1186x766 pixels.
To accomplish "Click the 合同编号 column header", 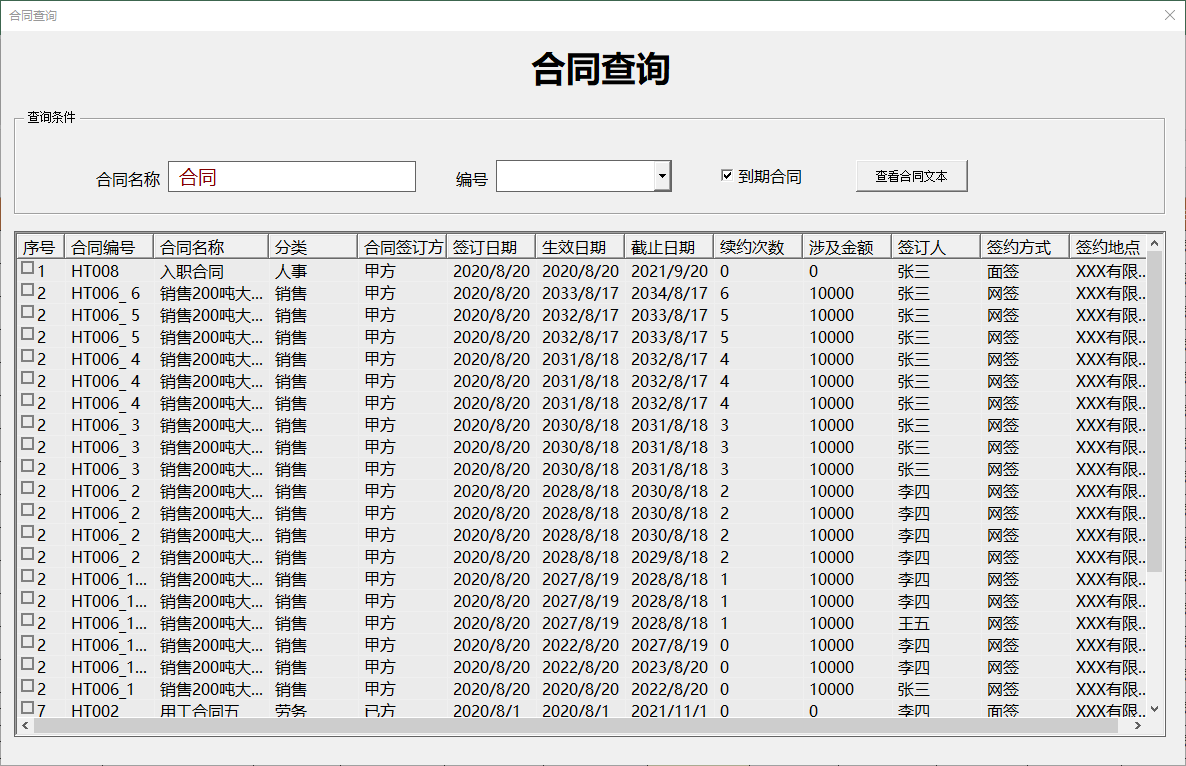I will 109,247.
